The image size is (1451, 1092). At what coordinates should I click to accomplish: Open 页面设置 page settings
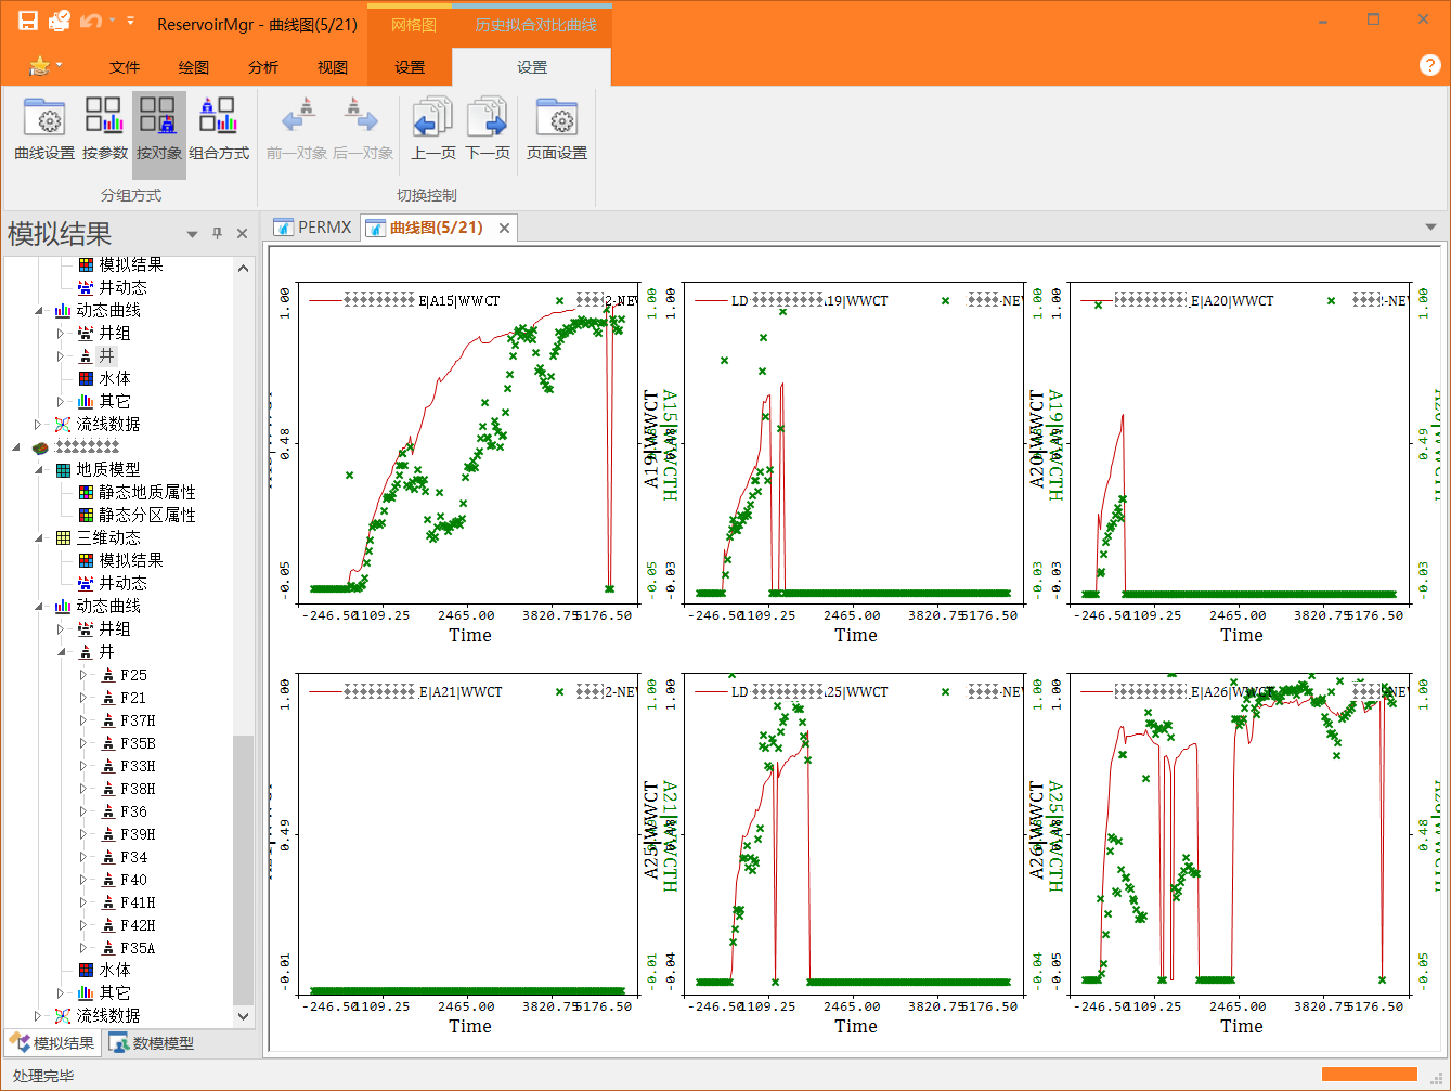pos(557,129)
